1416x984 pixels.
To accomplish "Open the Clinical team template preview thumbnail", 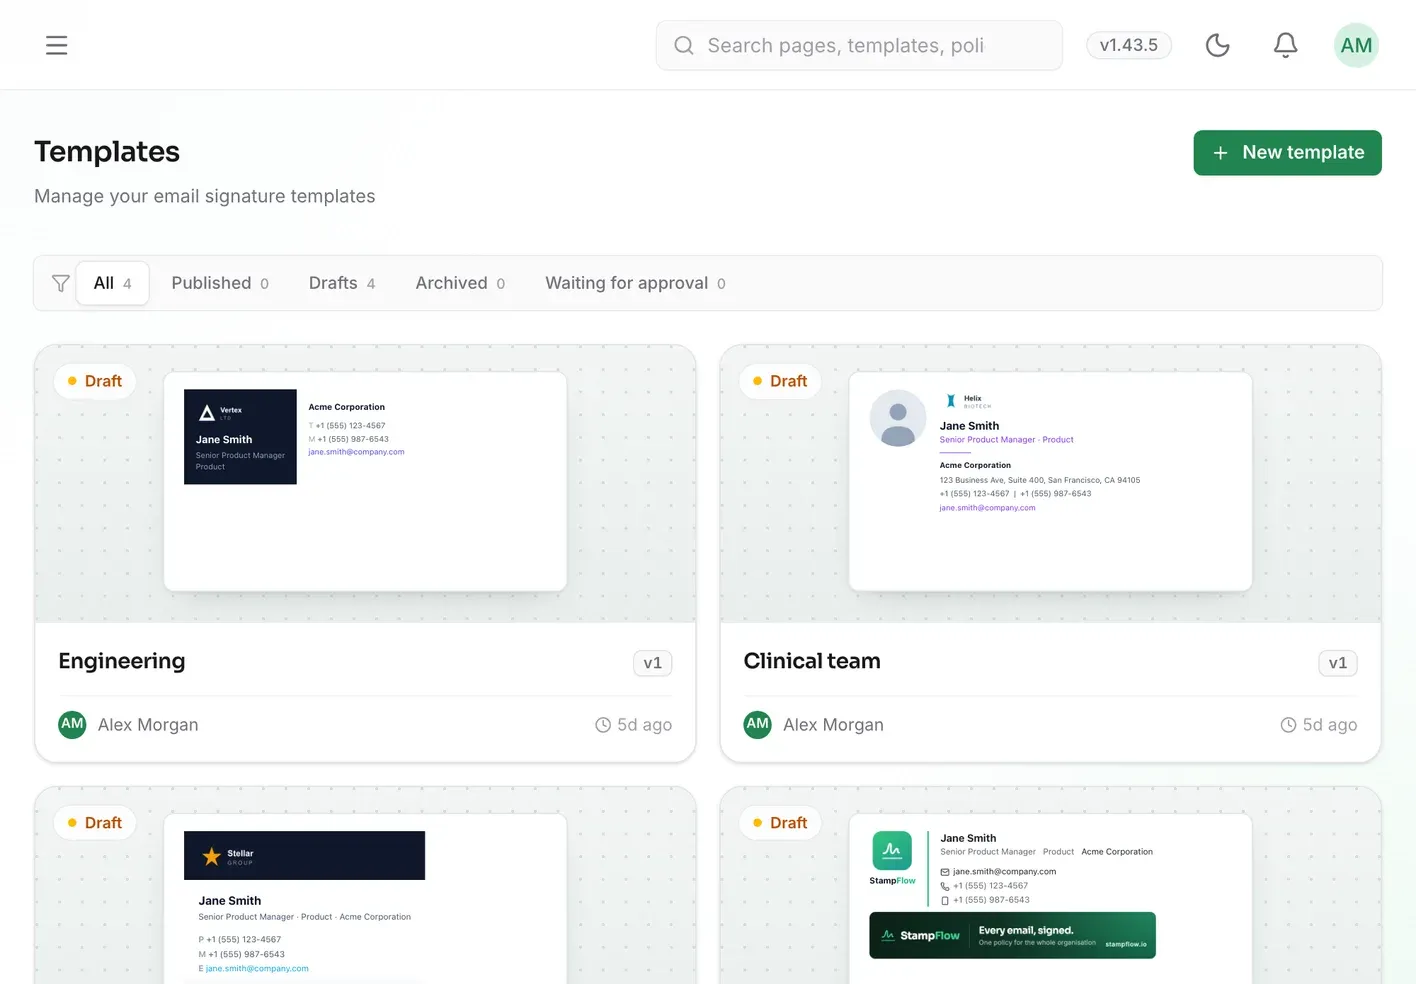I will [x=1050, y=482].
